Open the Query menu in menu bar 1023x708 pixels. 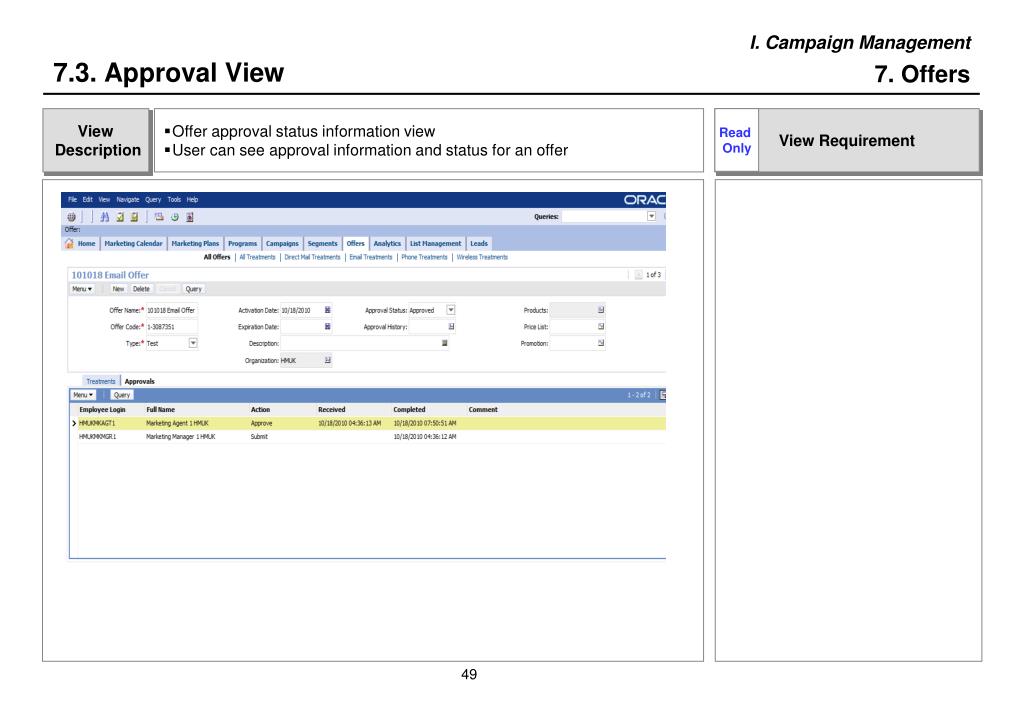point(153,200)
